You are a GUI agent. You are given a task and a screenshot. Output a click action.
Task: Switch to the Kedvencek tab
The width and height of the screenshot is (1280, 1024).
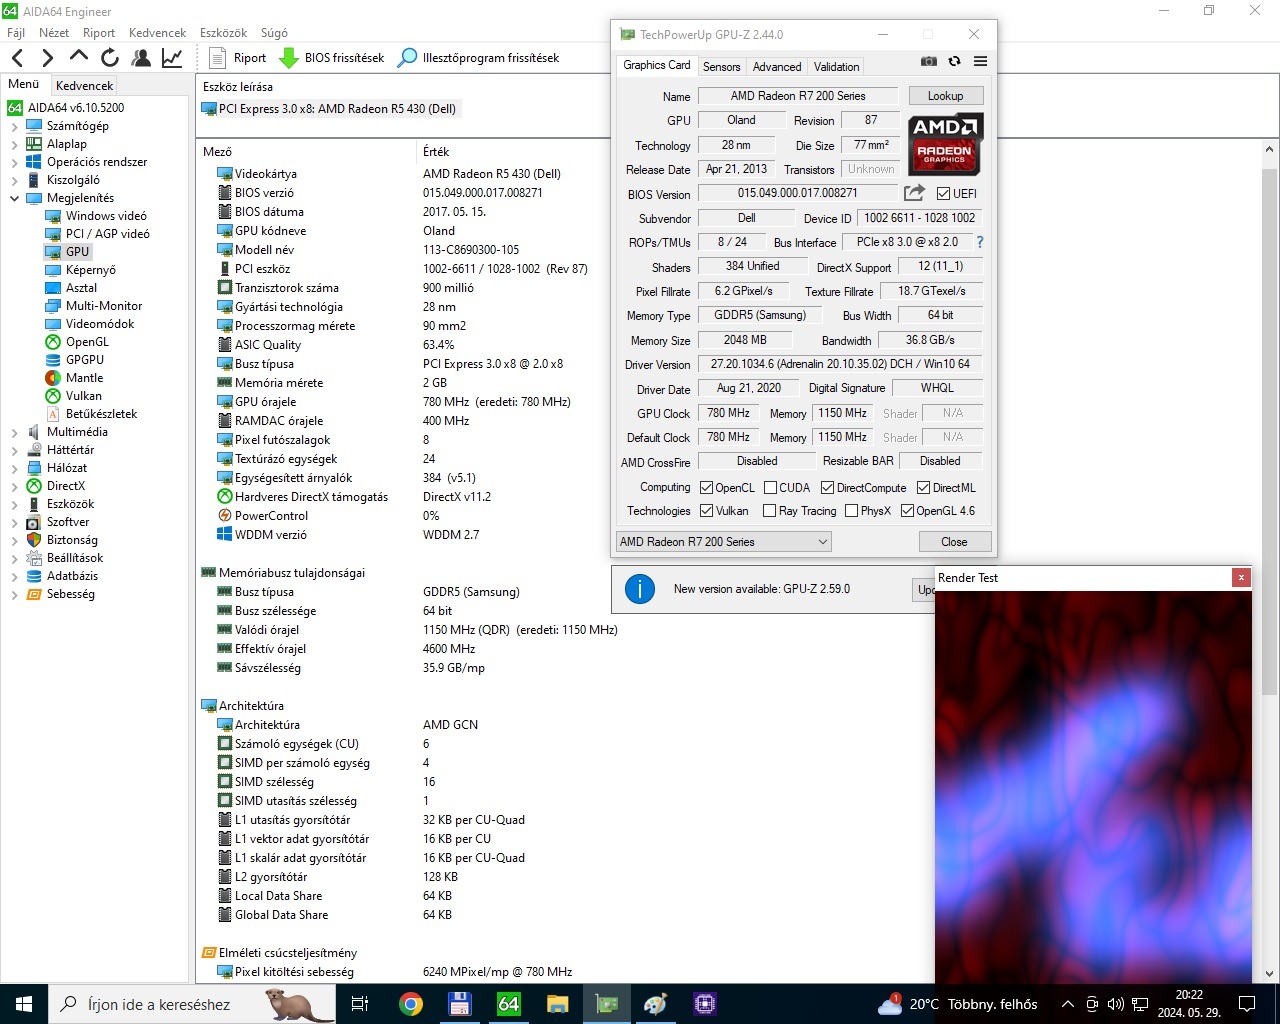(x=85, y=86)
